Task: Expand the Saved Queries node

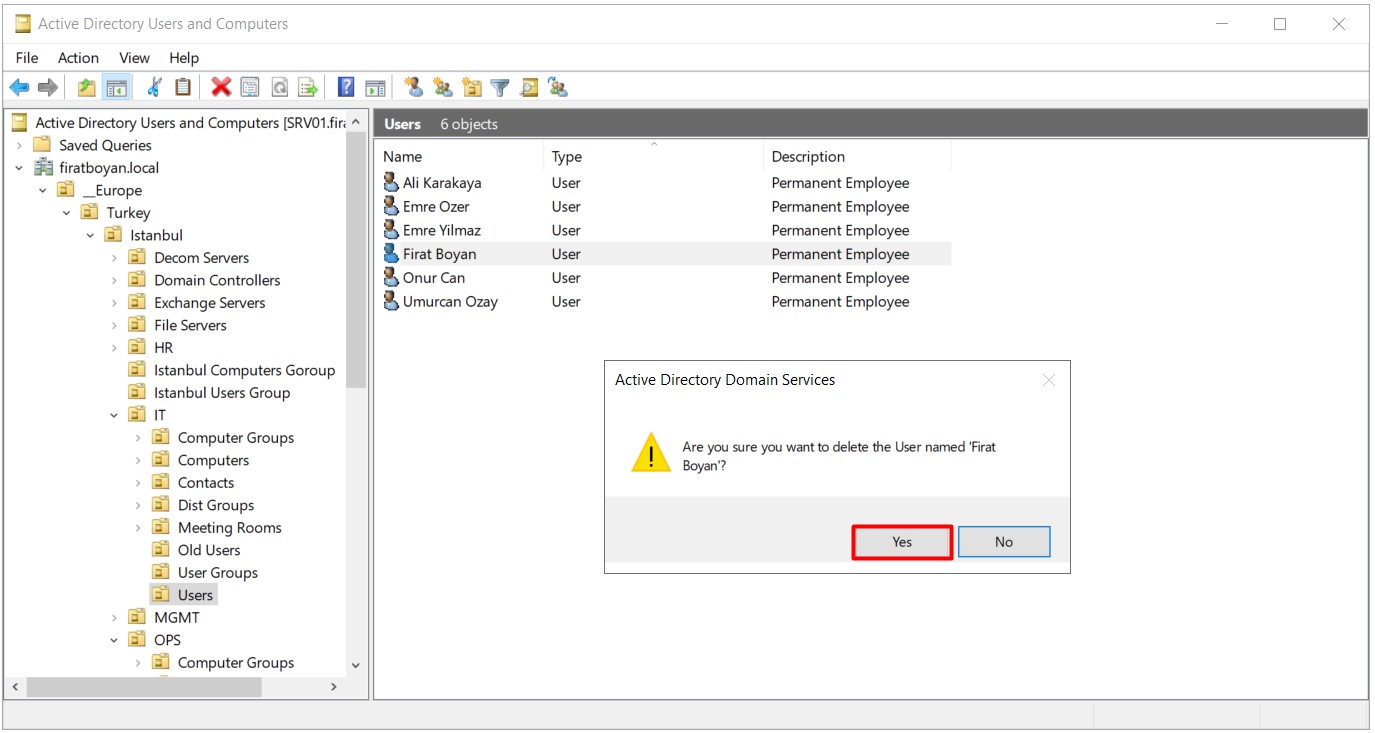Action: (x=19, y=145)
